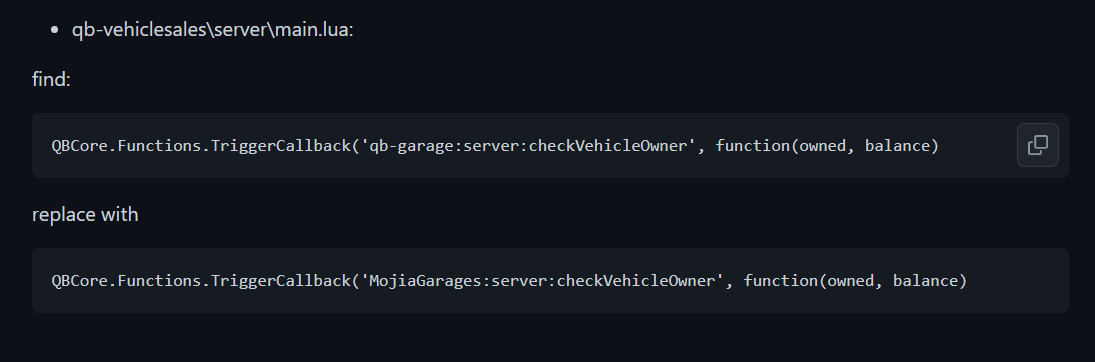
Task: Click QBCore in the replacement code block
Action: tap(80, 281)
